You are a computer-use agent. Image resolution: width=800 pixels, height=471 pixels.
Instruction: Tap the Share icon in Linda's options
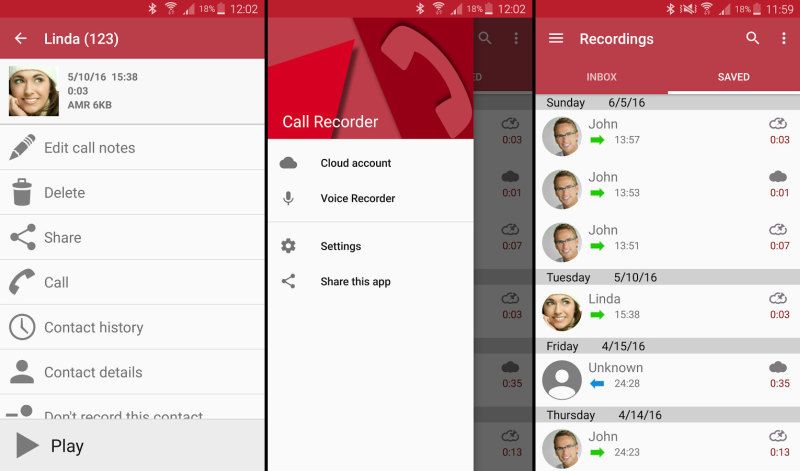pyautogui.click(x=23, y=237)
